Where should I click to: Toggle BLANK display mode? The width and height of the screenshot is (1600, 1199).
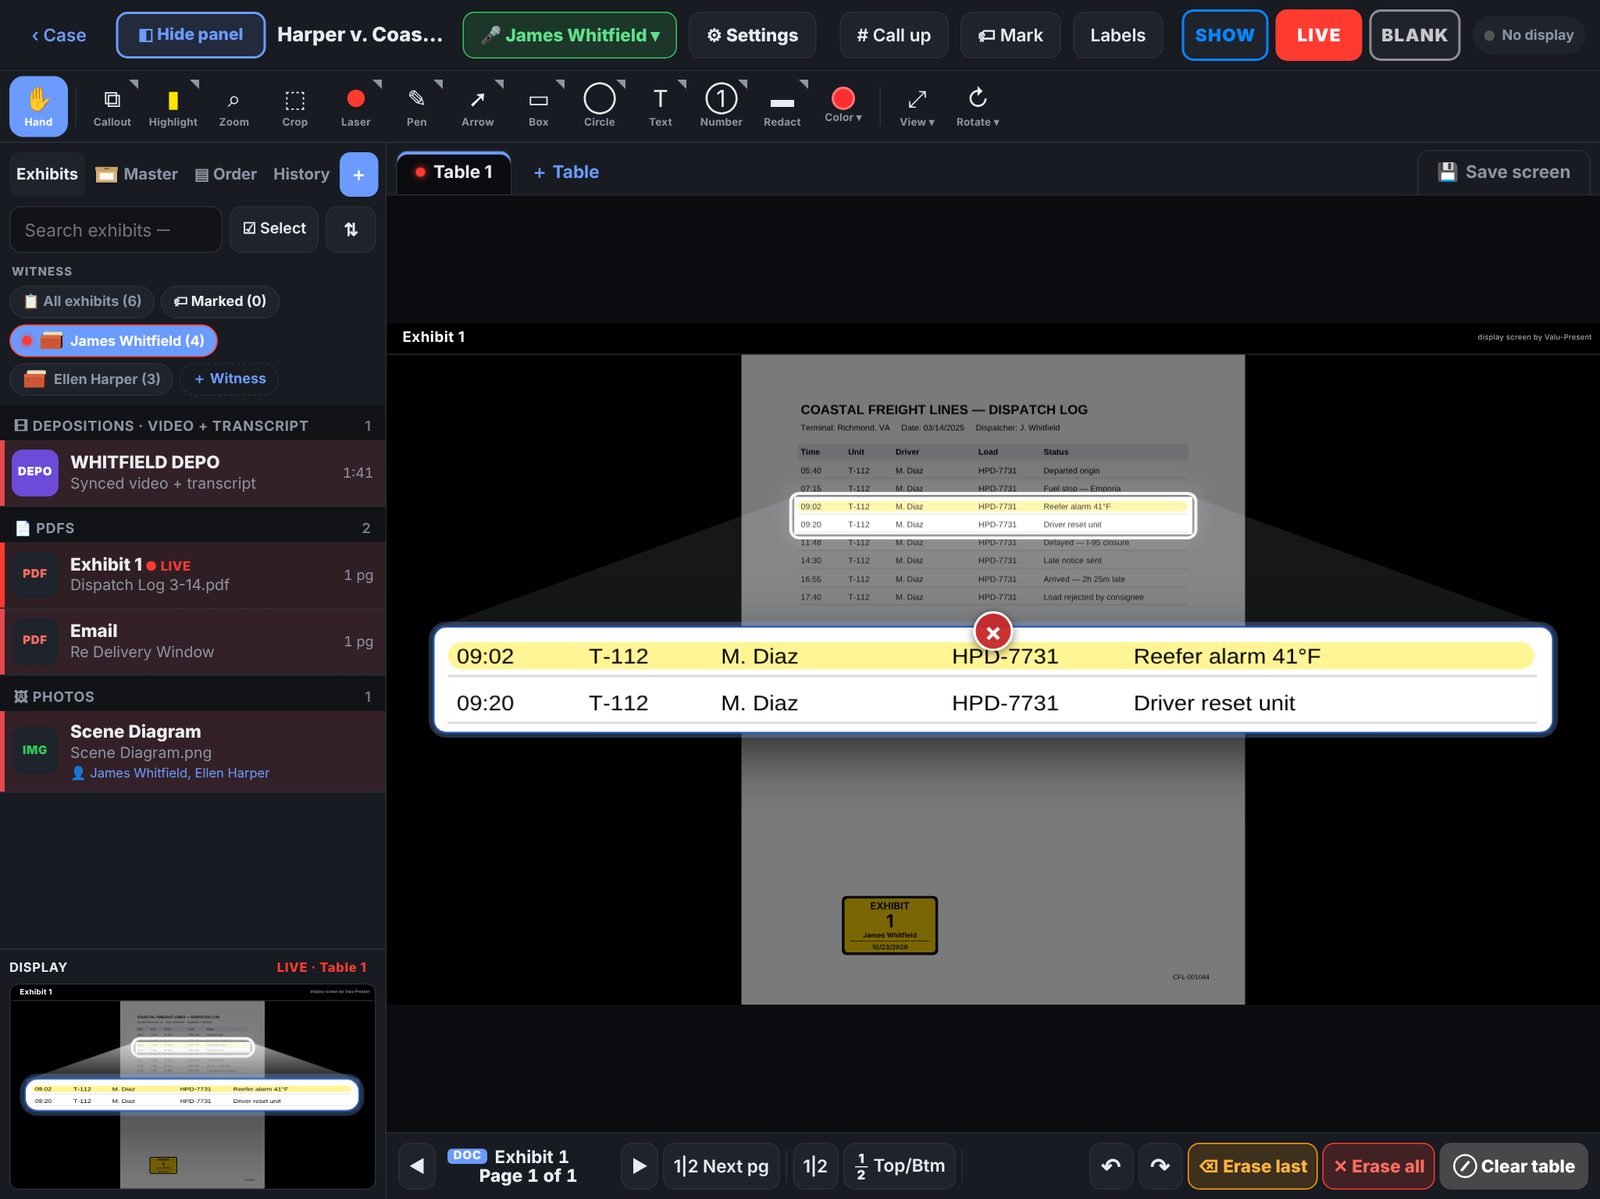[1414, 35]
